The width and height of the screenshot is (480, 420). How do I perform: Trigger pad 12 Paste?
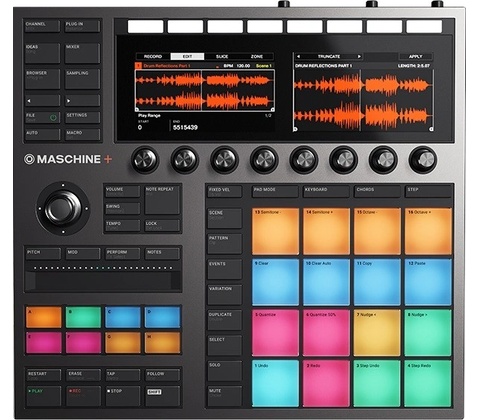point(428,282)
